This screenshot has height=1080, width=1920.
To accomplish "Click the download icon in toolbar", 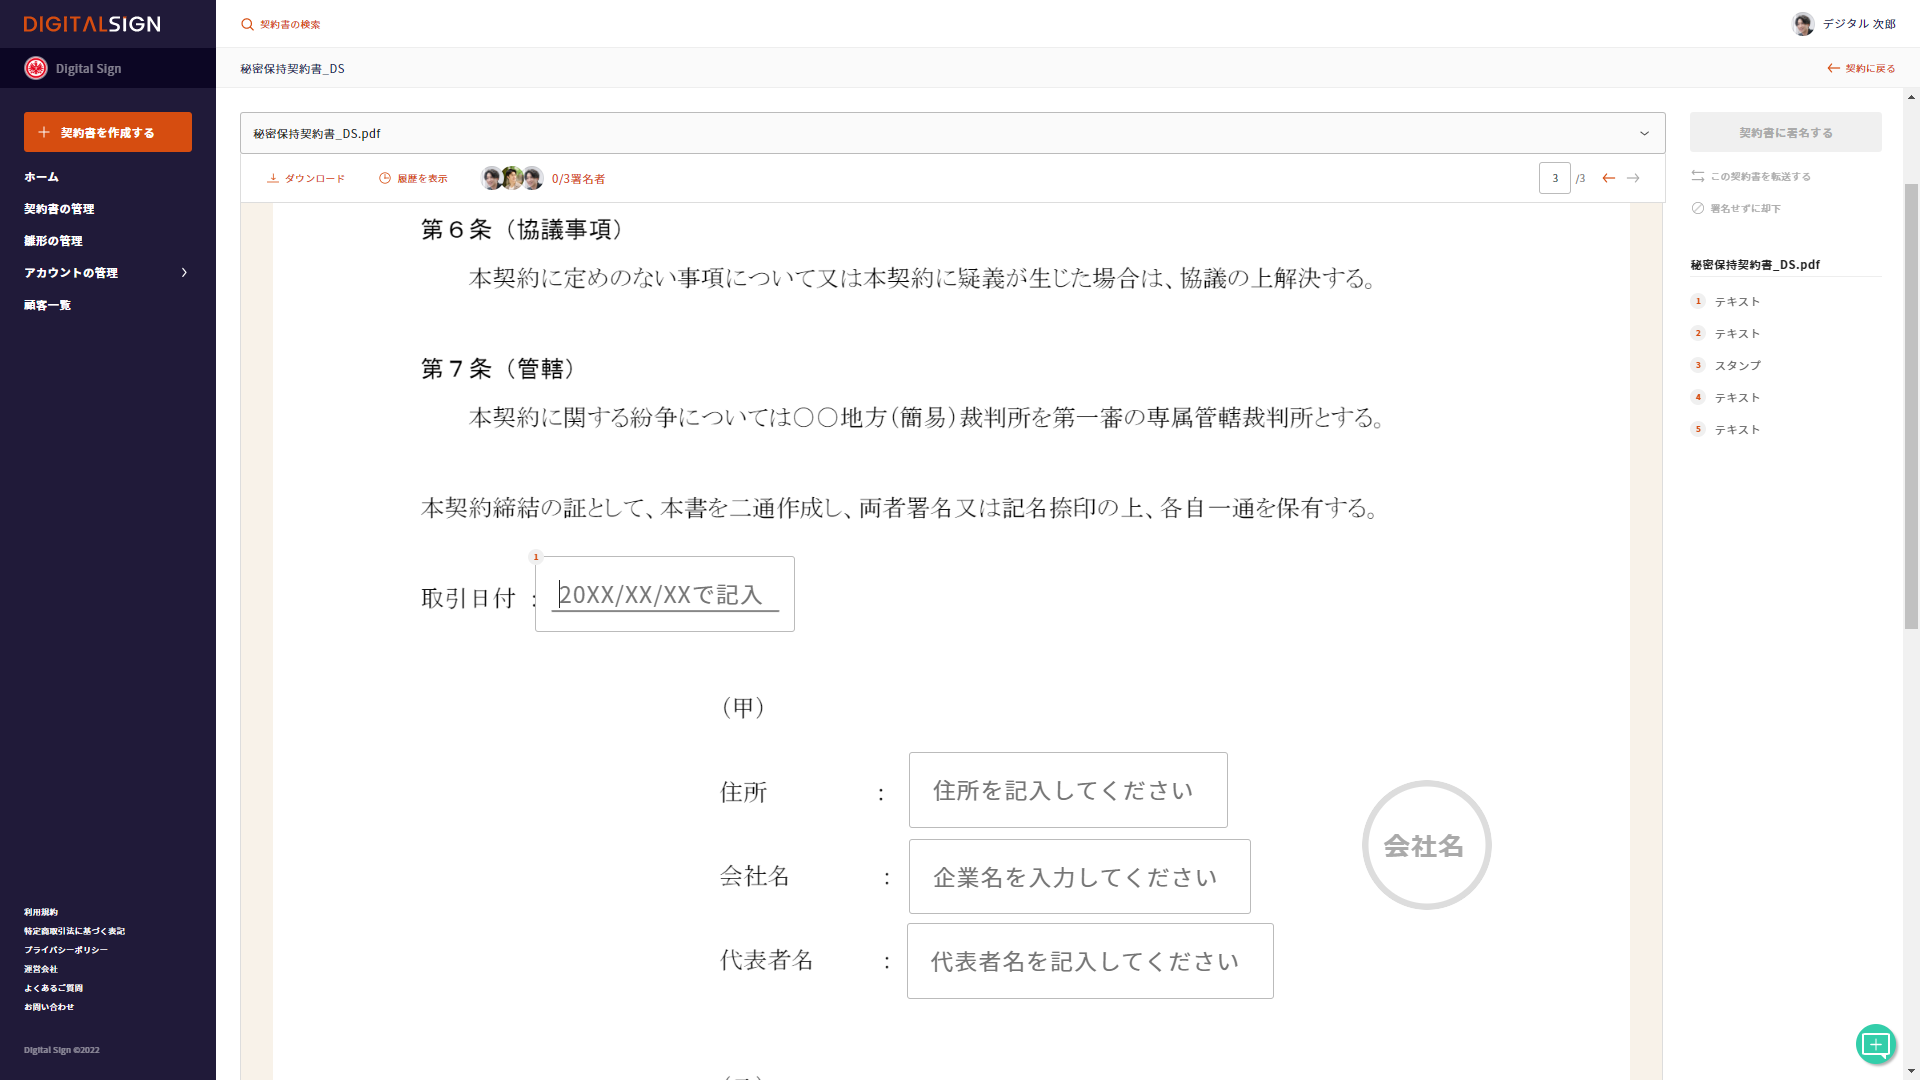I will click(x=273, y=179).
